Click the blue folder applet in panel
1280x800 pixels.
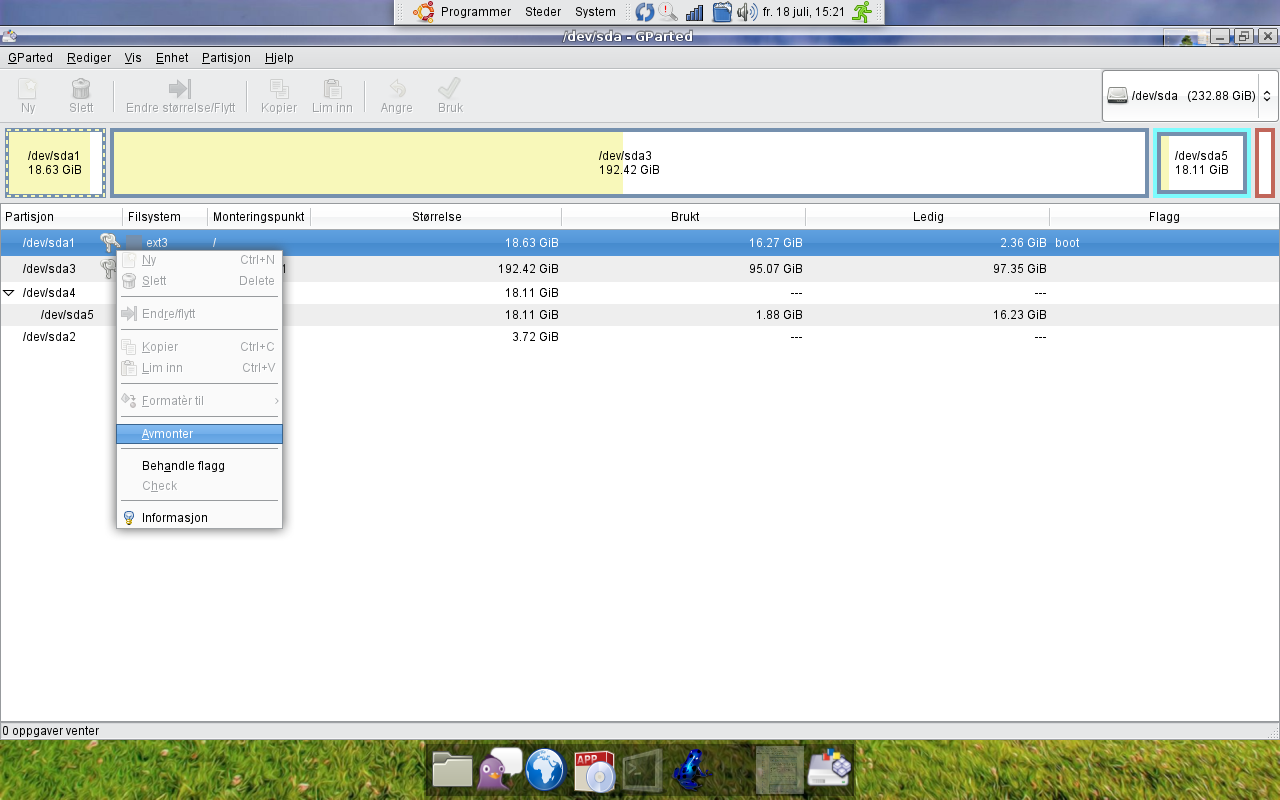coord(722,12)
